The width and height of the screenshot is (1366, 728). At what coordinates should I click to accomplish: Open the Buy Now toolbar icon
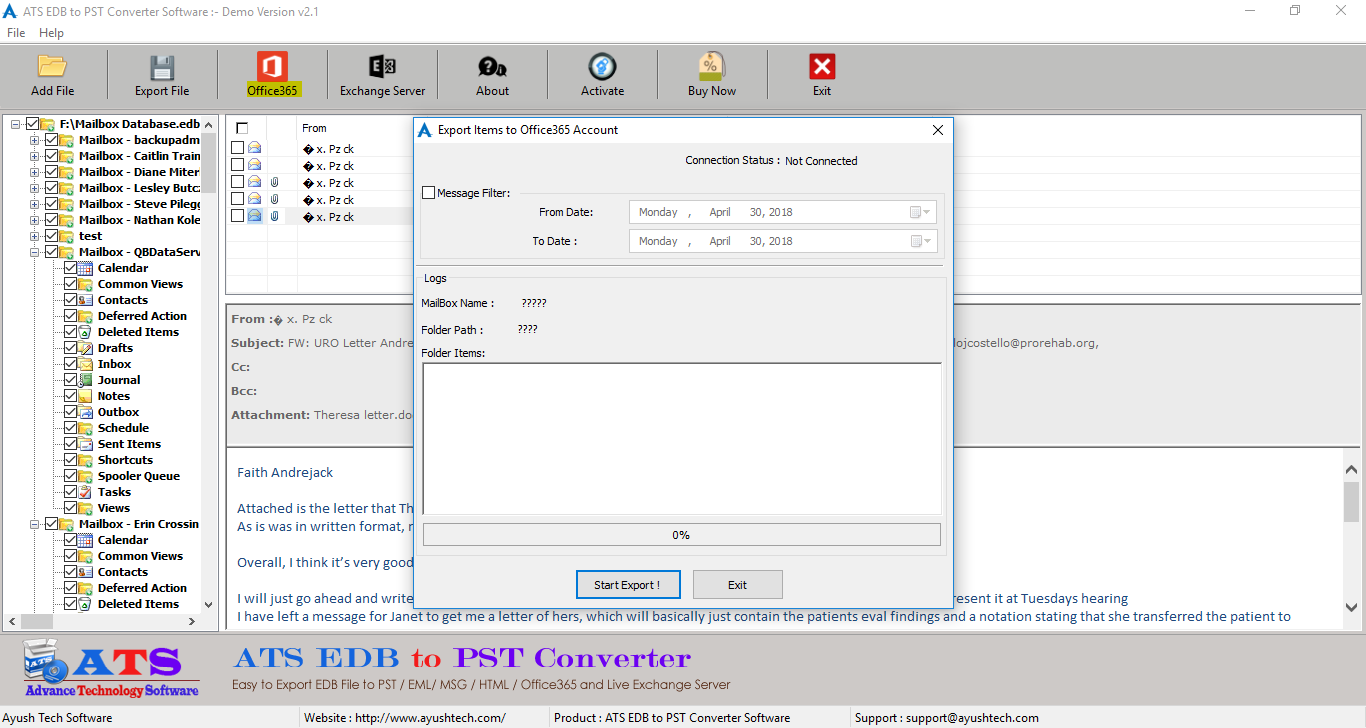coord(712,66)
